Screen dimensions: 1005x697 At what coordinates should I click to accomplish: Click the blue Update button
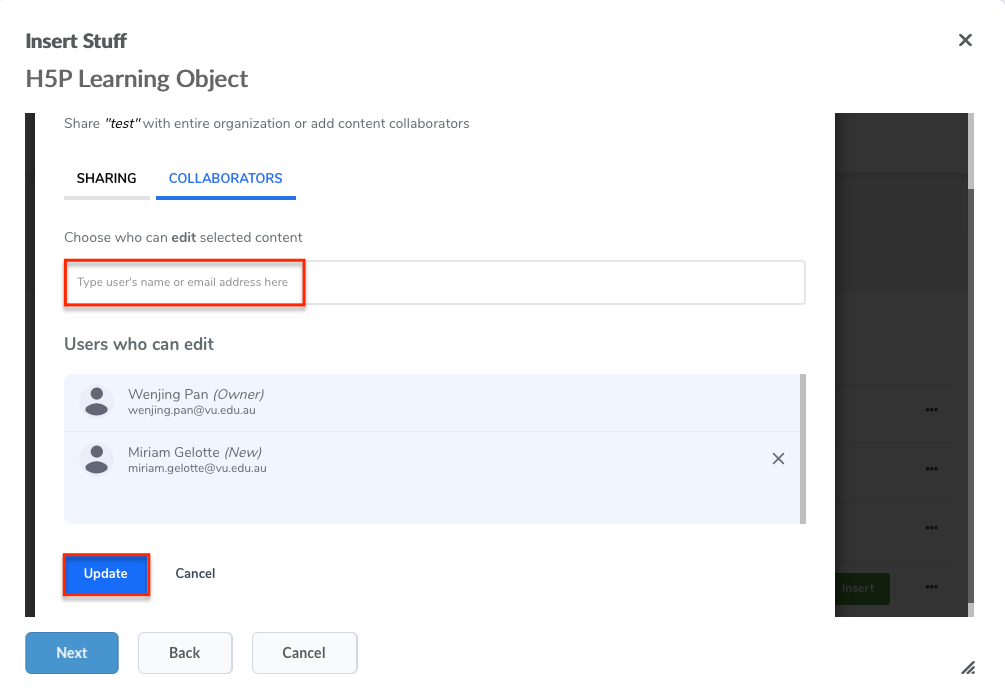[x=106, y=574]
